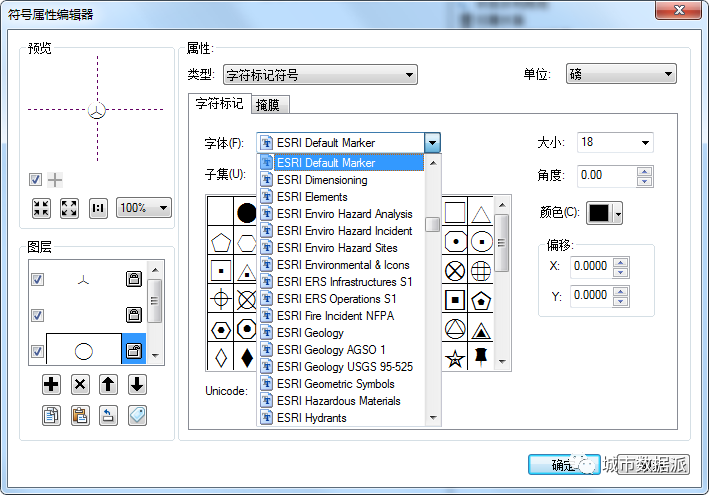Open the color picker dropdown arrow
This screenshot has width=709, height=495.
(618, 213)
